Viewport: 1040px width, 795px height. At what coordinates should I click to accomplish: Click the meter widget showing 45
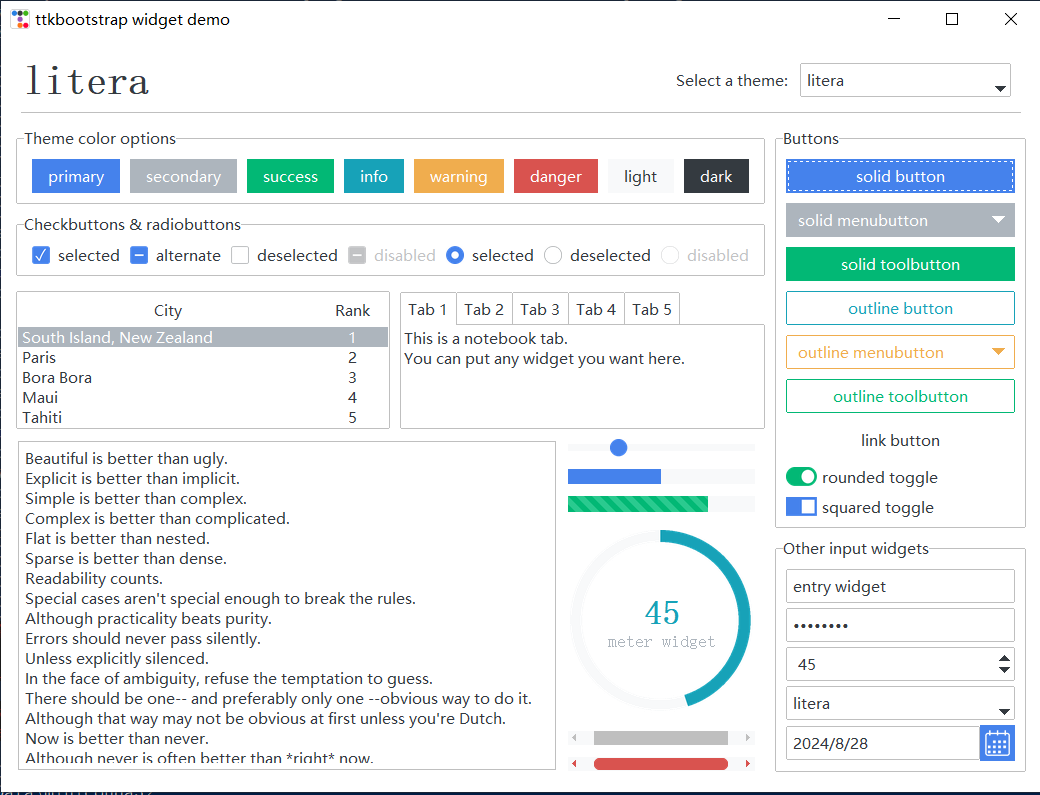click(x=661, y=619)
